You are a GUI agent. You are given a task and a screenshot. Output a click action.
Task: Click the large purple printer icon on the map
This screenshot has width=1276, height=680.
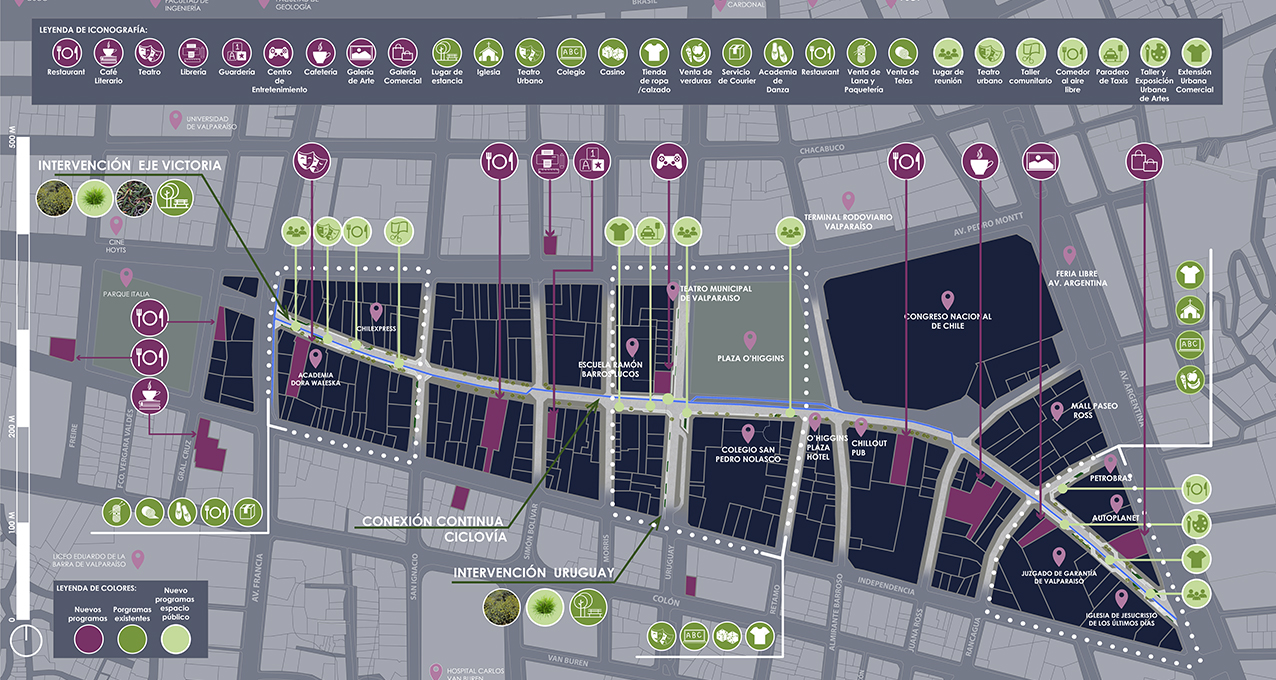[x=549, y=159]
